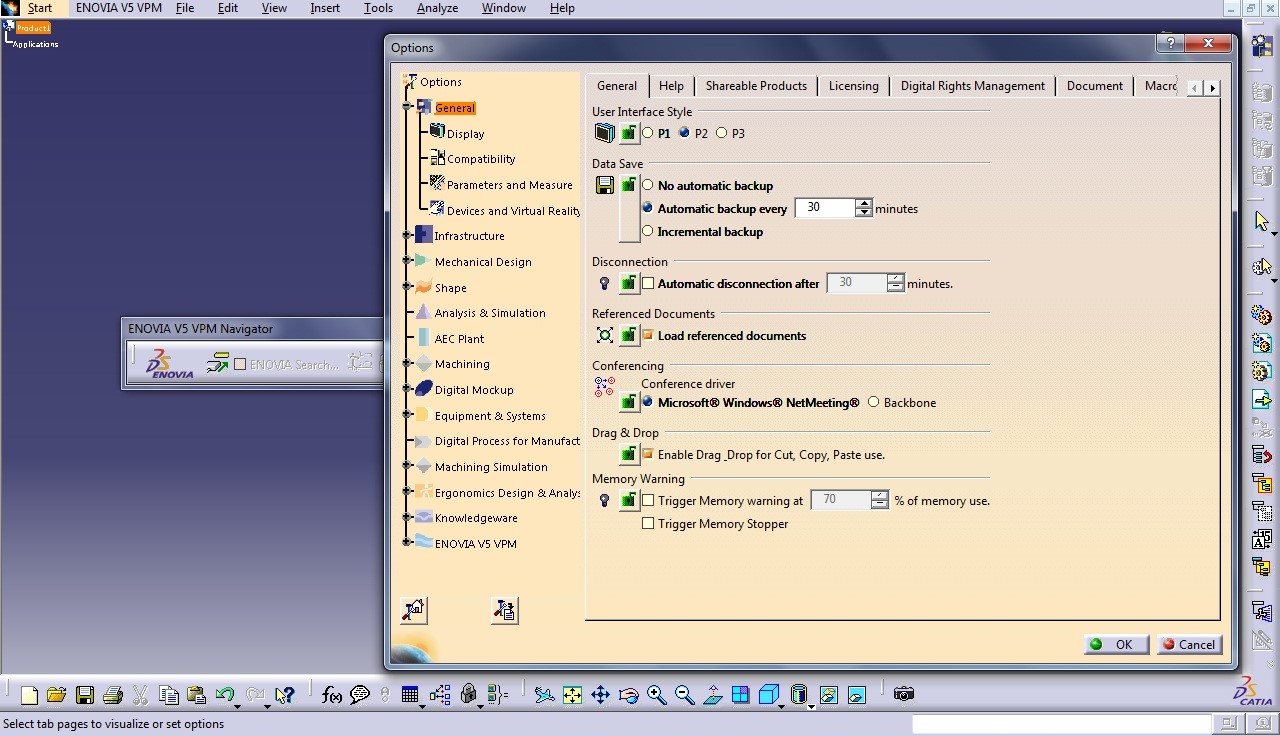
Task: Expand the Digital Mockup tree node
Action: pos(407,390)
